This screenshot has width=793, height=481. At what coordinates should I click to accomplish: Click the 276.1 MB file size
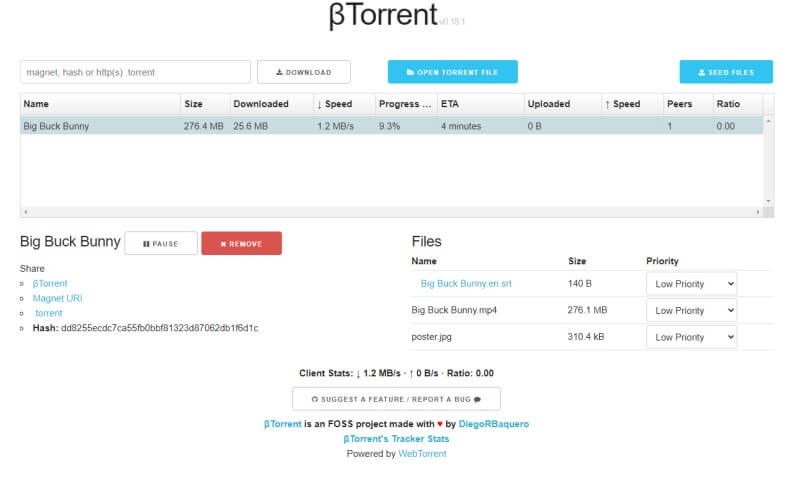tap(587, 310)
